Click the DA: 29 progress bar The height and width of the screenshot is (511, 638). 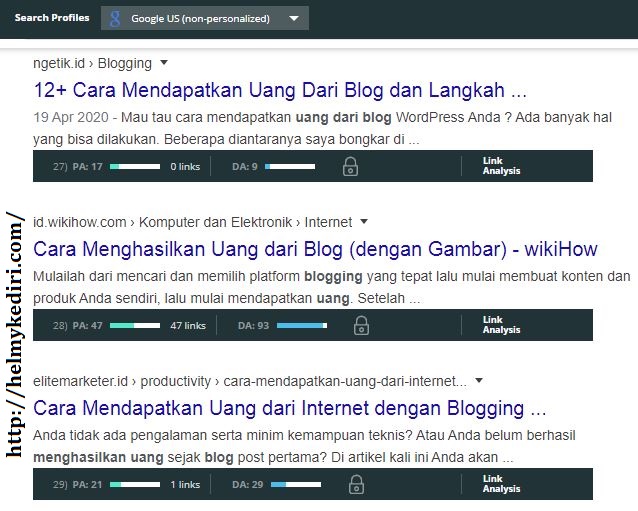[x=296, y=485]
